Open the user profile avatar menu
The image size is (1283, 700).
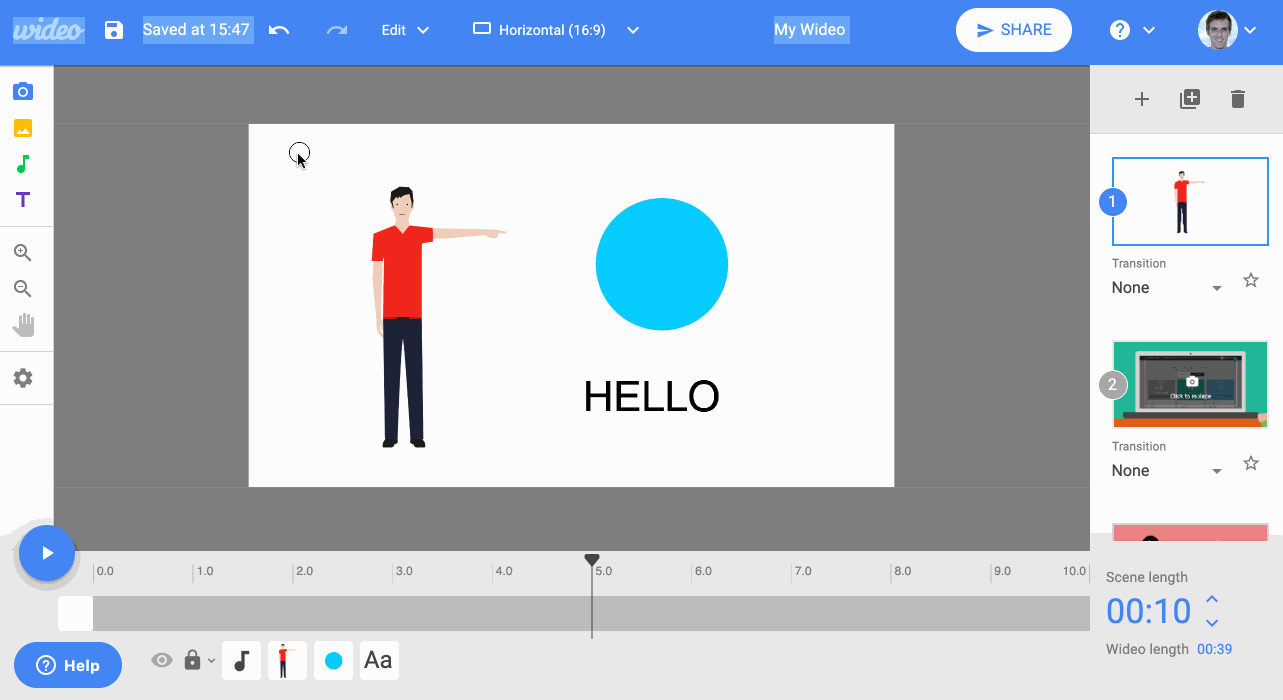point(1227,30)
